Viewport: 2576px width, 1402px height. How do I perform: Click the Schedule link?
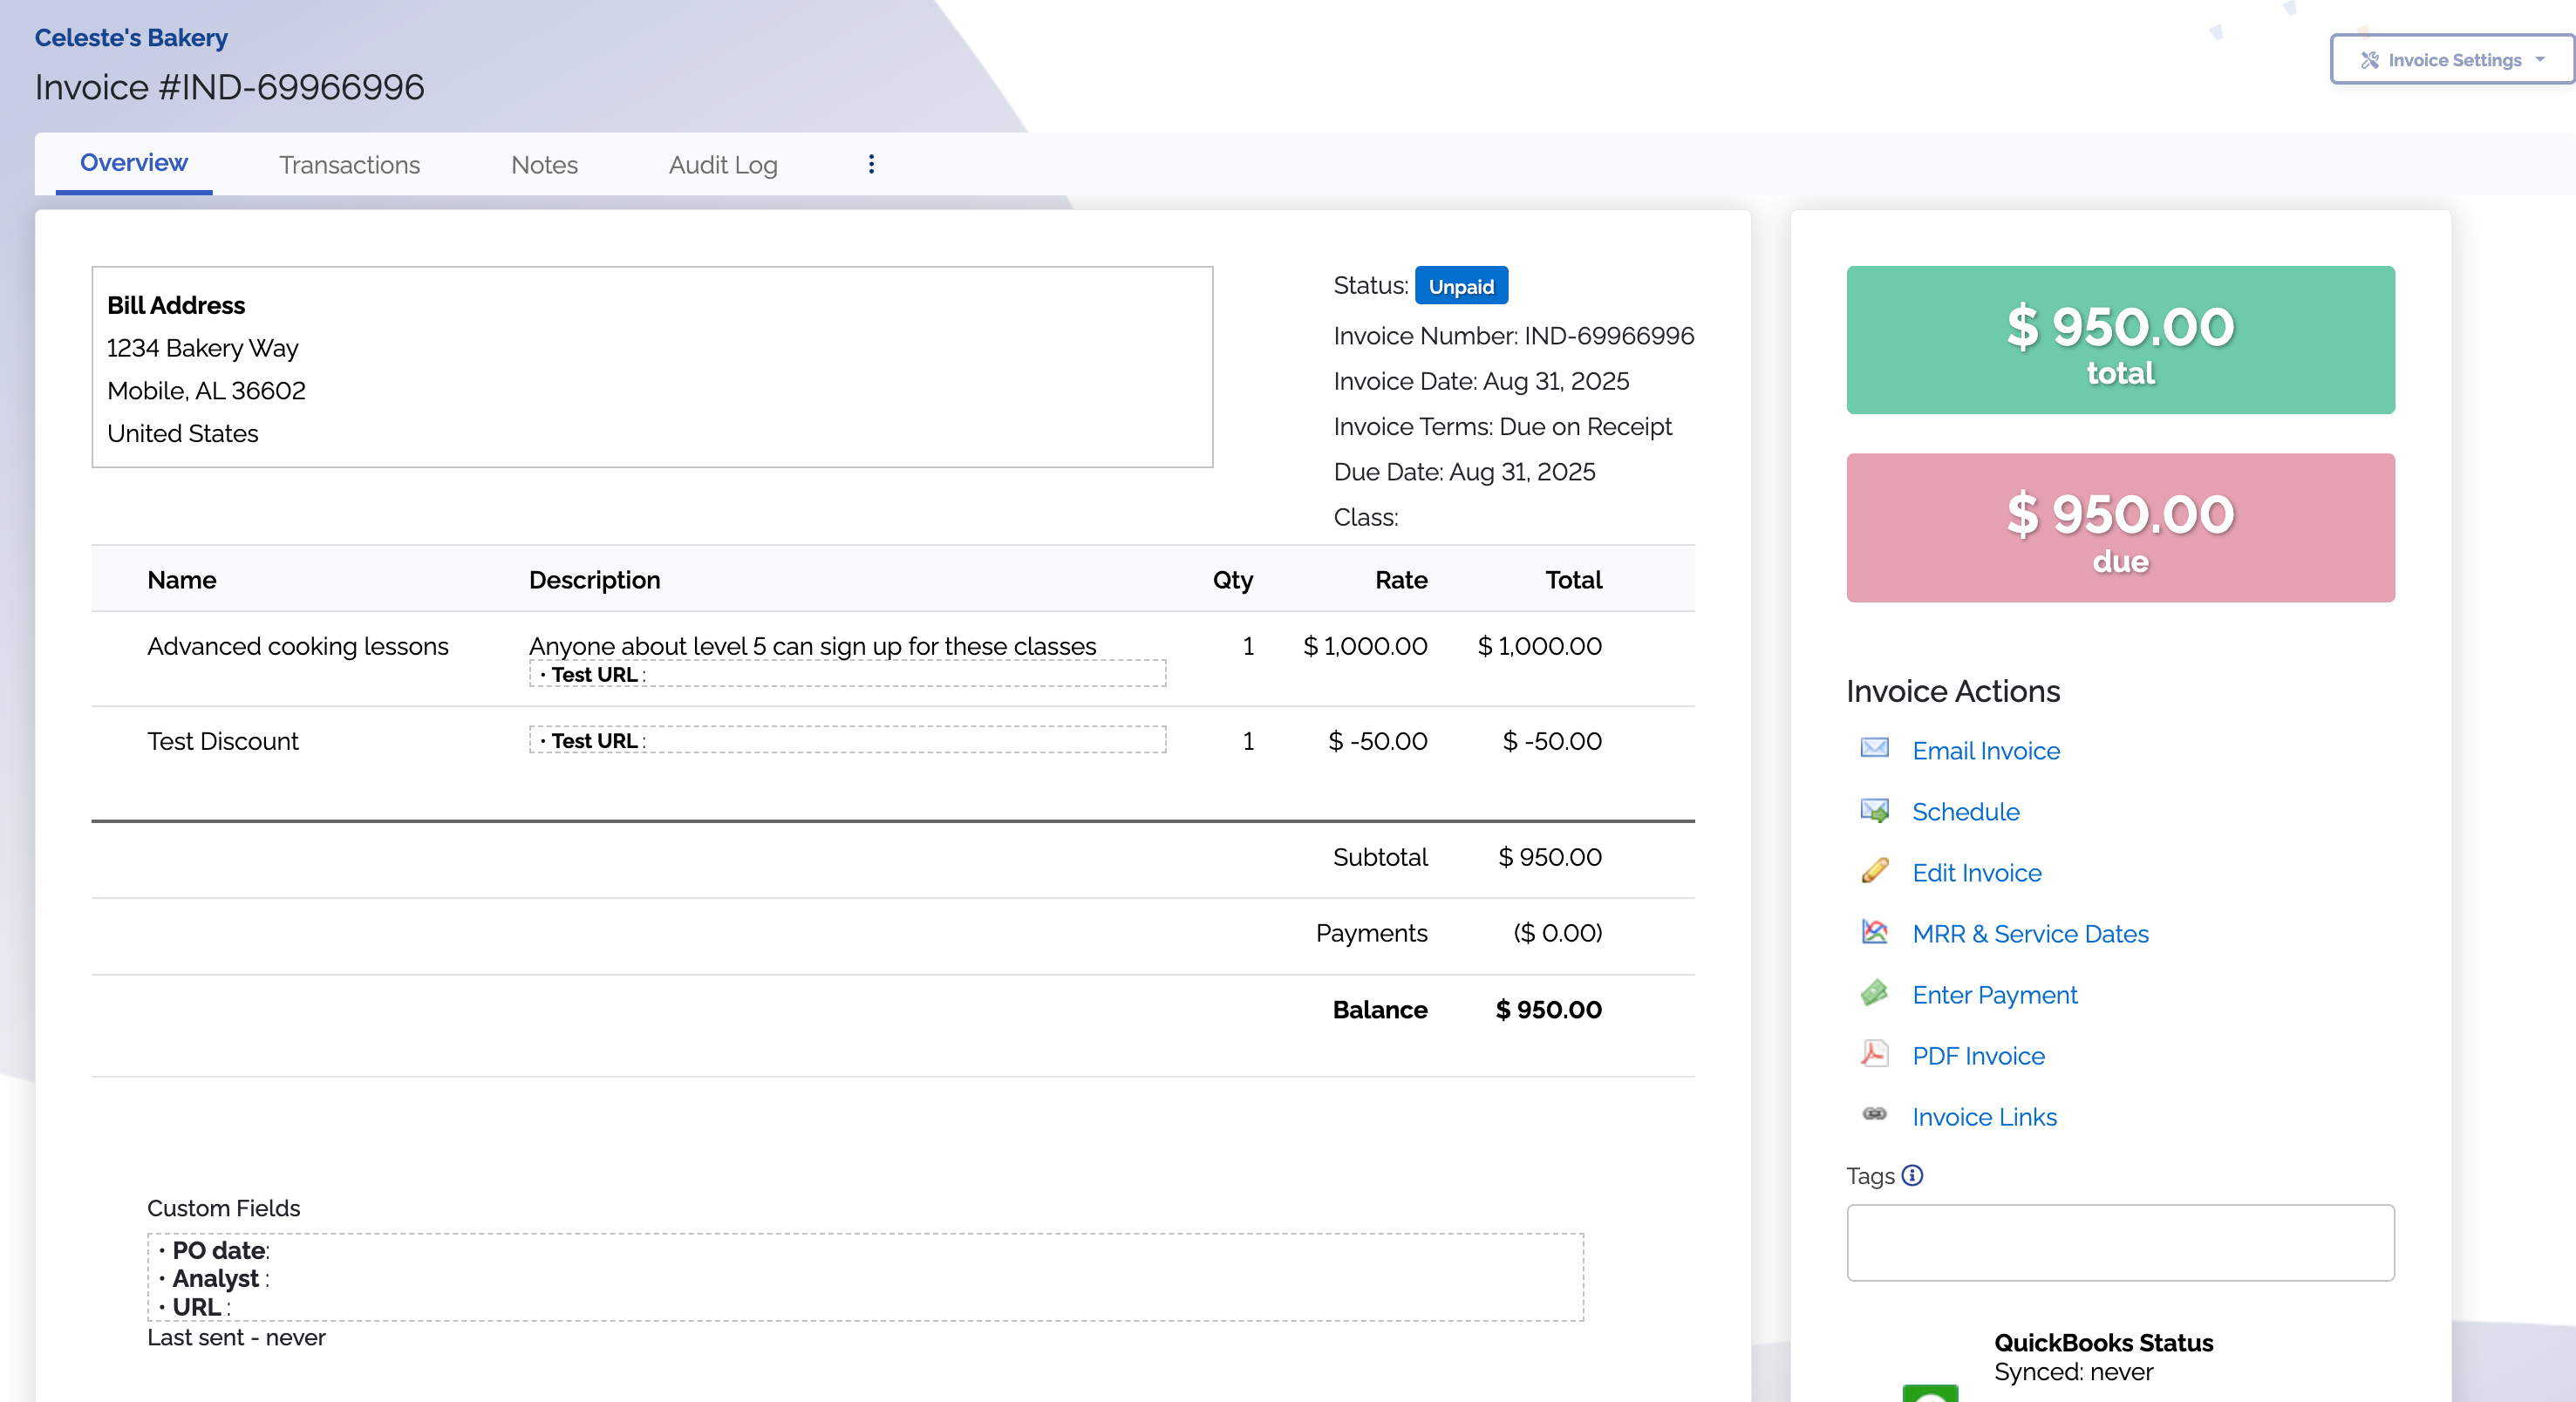point(1965,812)
